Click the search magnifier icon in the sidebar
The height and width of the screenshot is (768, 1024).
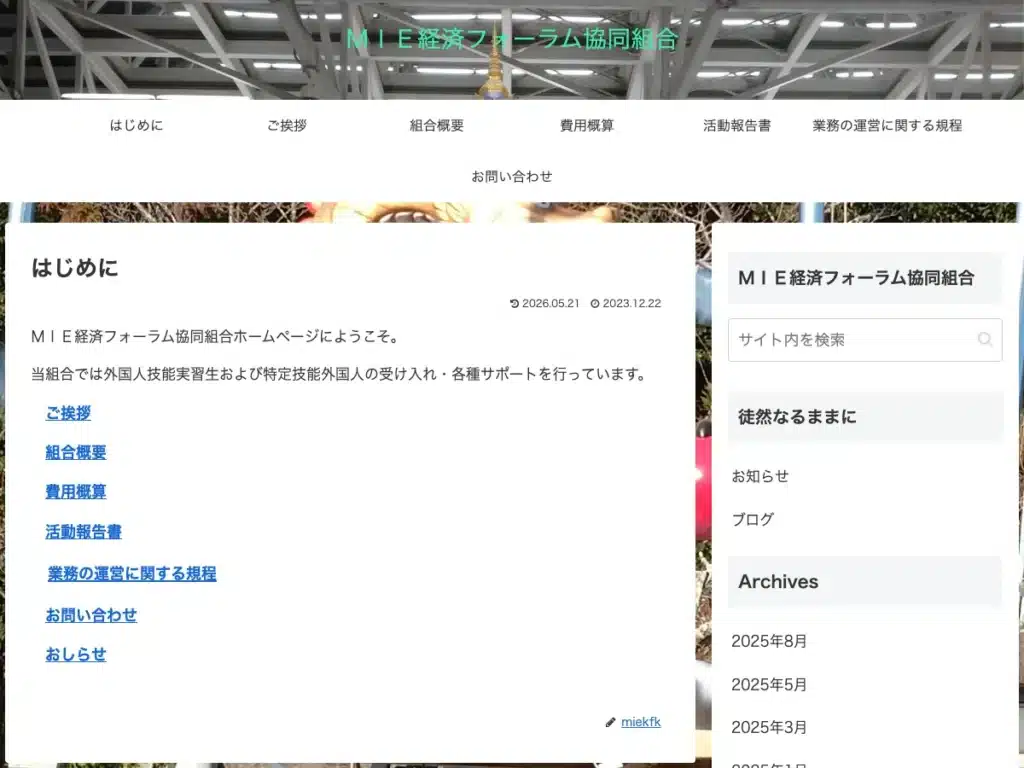tap(985, 340)
